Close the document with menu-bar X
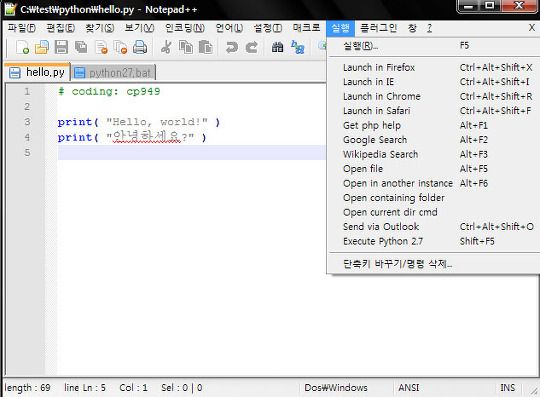The width and height of the screenshot is (540, 397). coord(532,28)
